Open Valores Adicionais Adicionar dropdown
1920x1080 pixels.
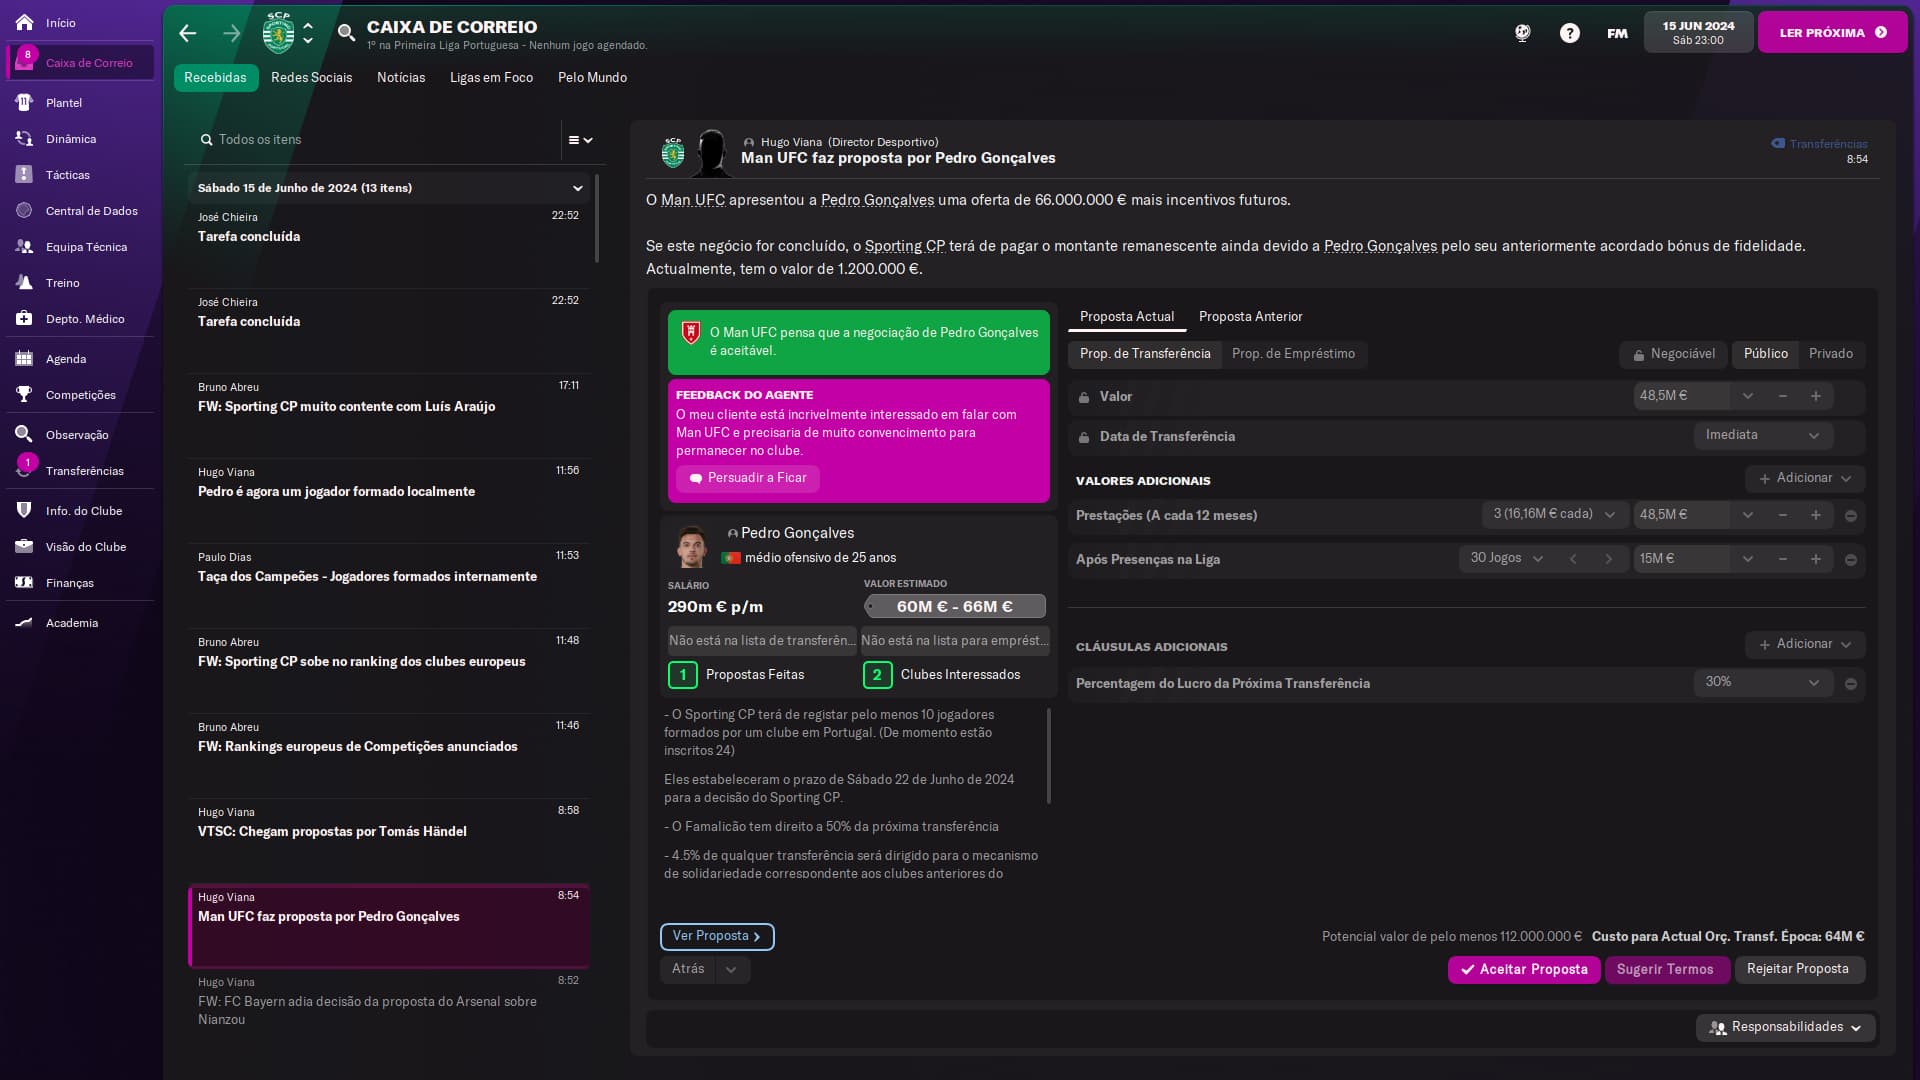tap(1805, 478)
